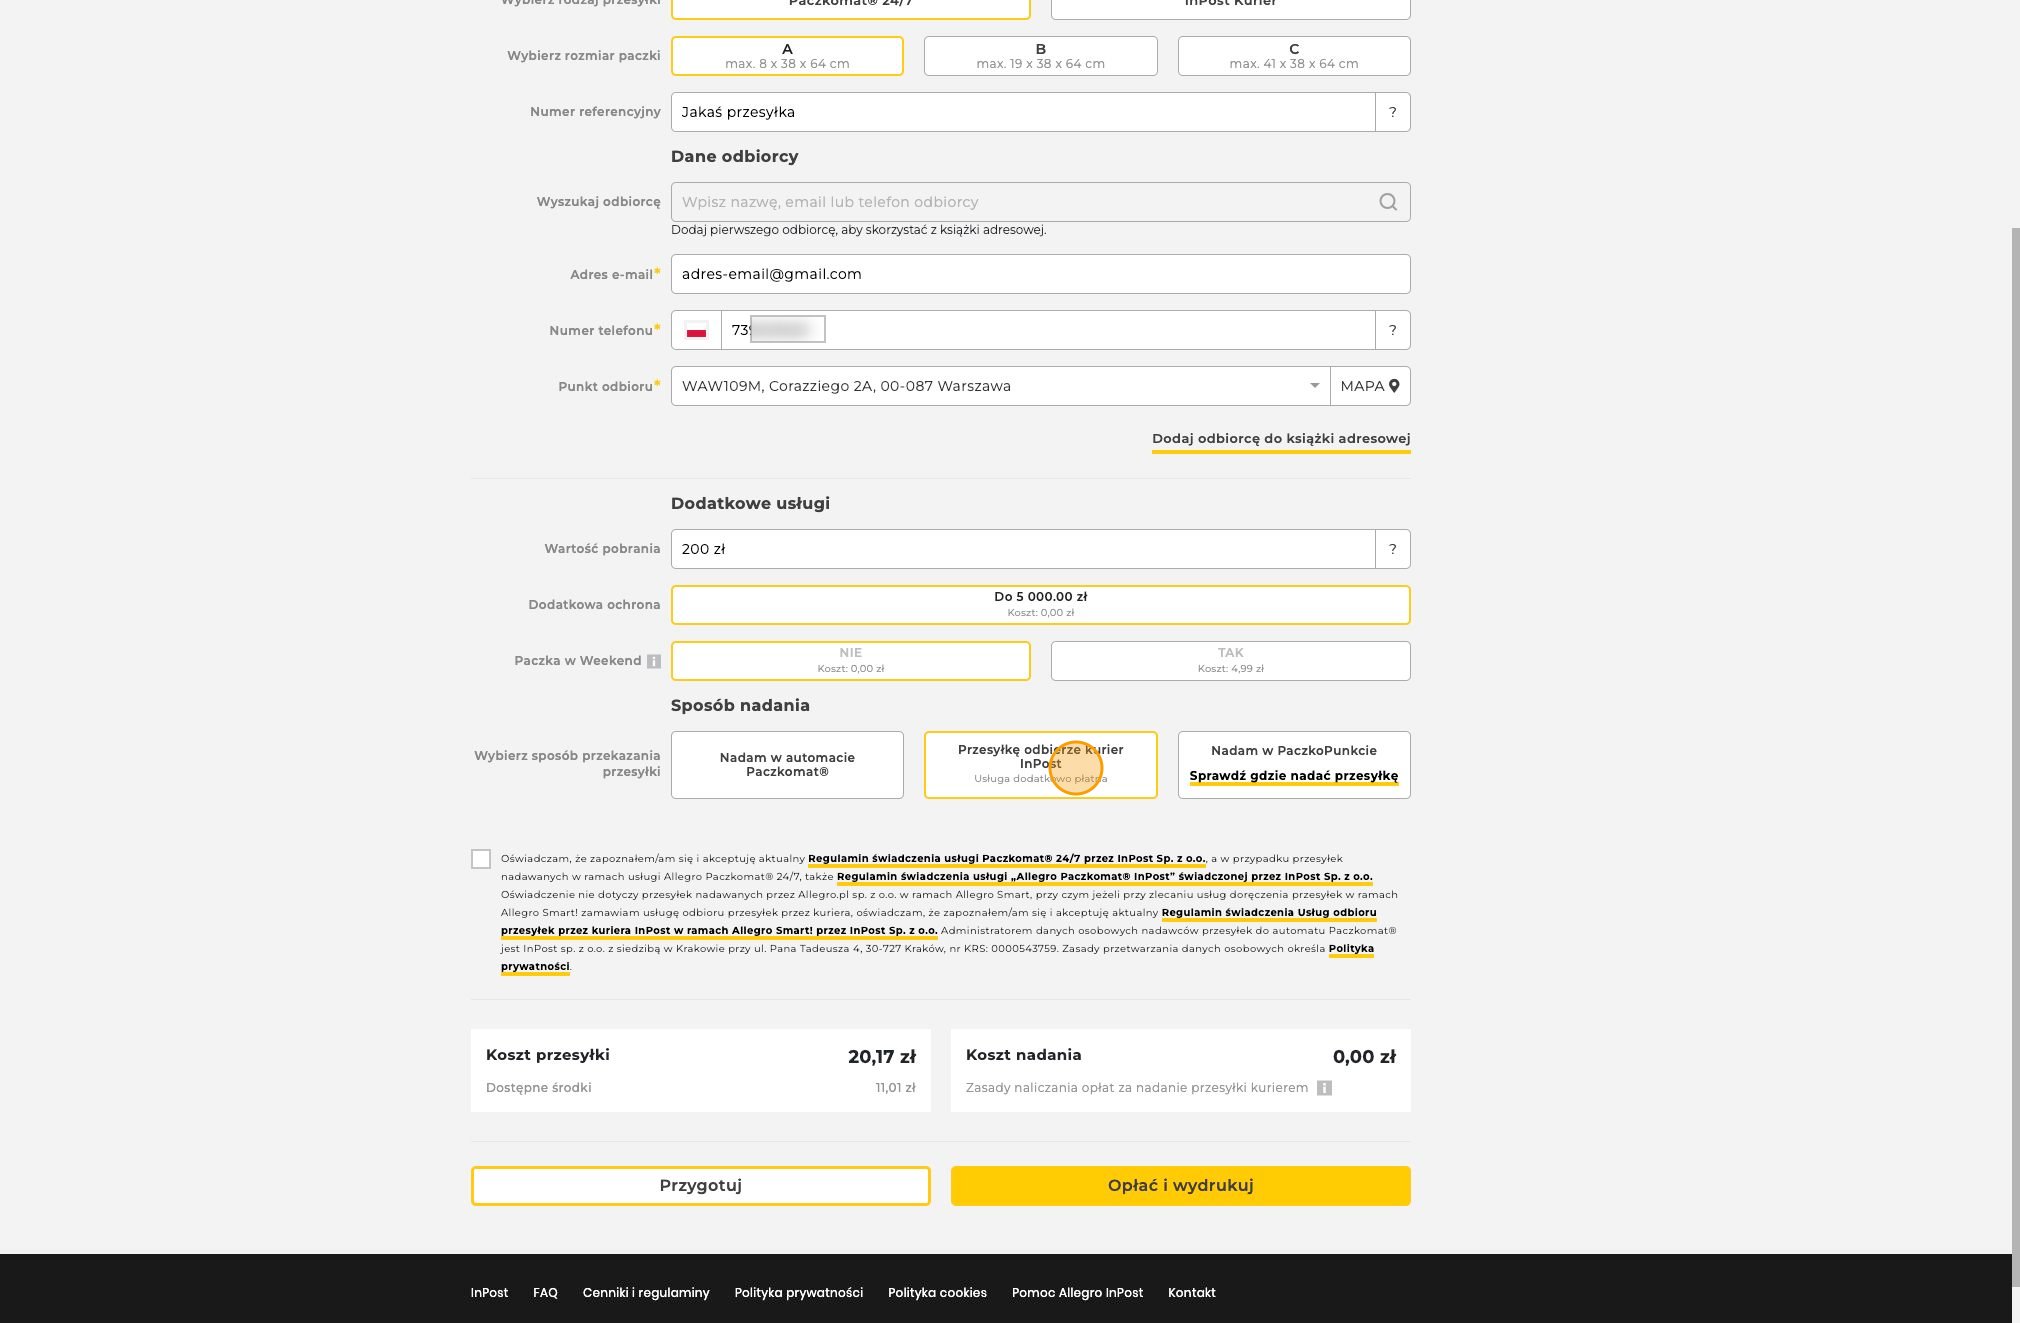2020x1323 pixels.
Task: Open Pomoc Allegro InPost footer link
Action: coord(1077,1293)
